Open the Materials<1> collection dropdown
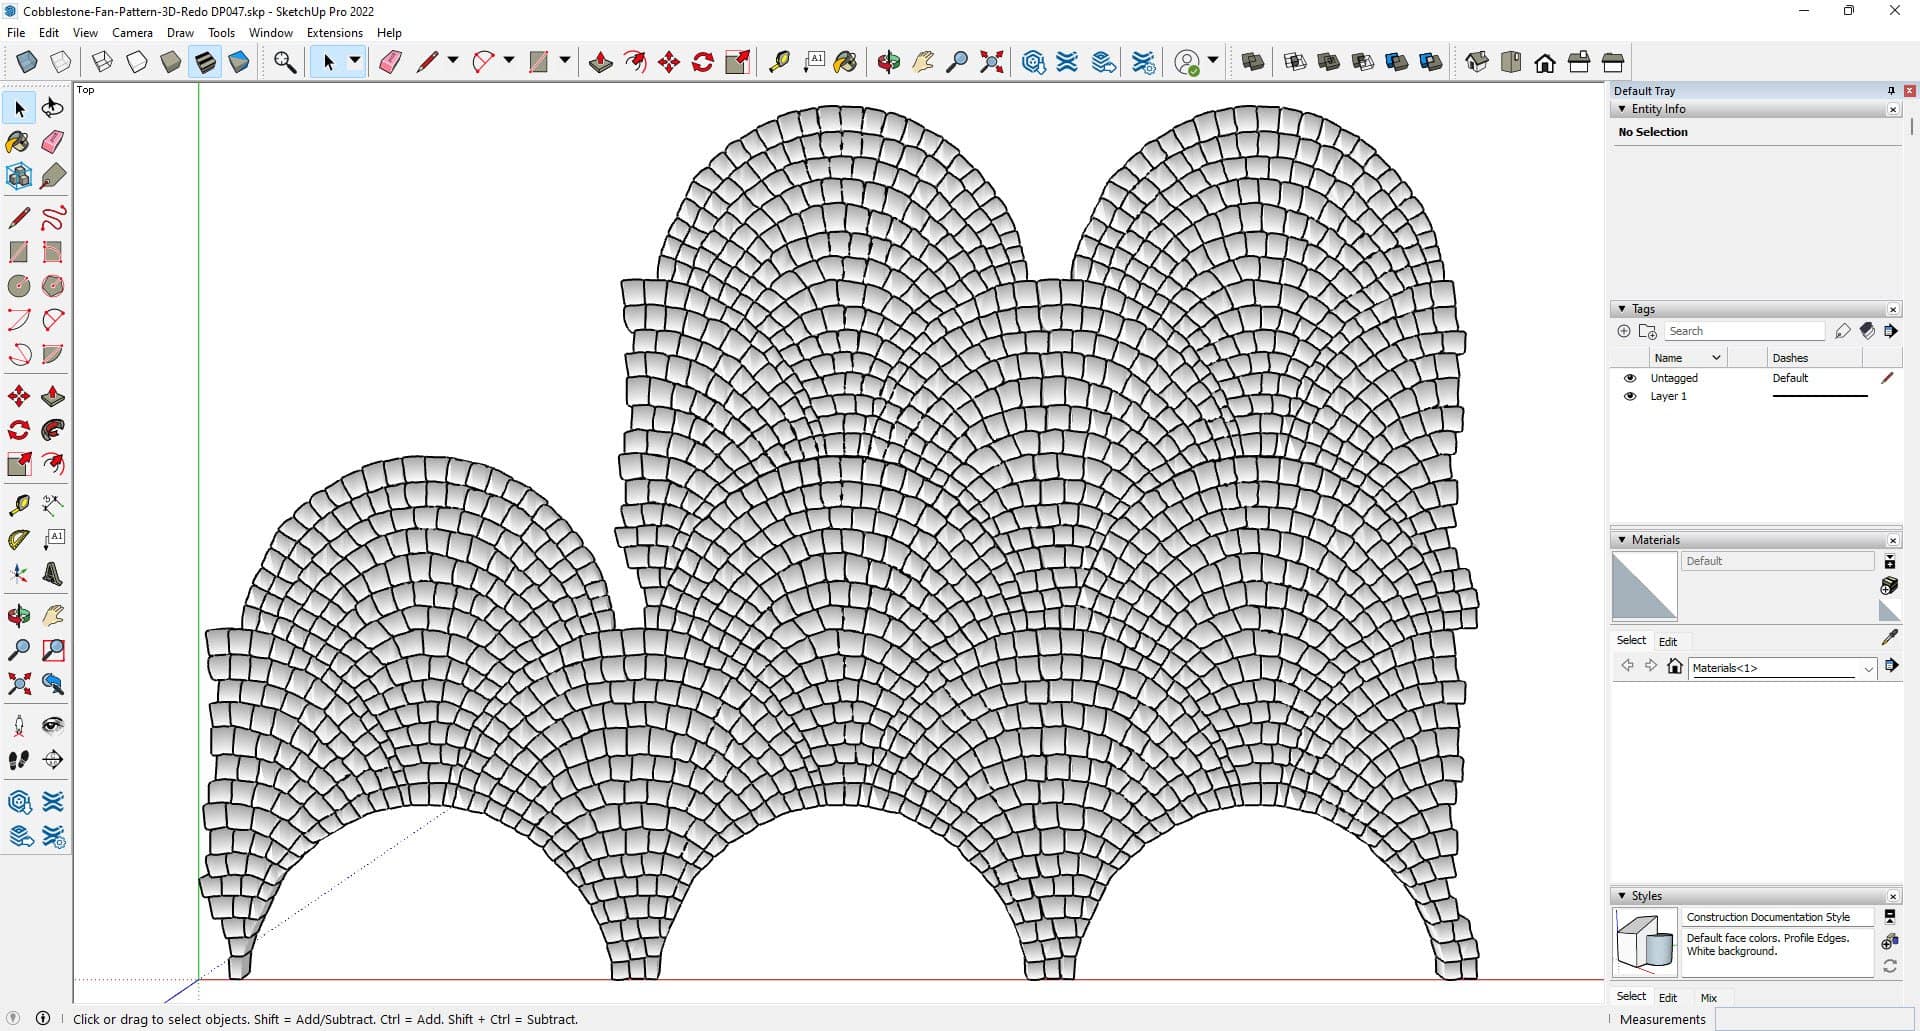The width and height of the screenshot is (1920, 1031). [x=1868, y=668]
